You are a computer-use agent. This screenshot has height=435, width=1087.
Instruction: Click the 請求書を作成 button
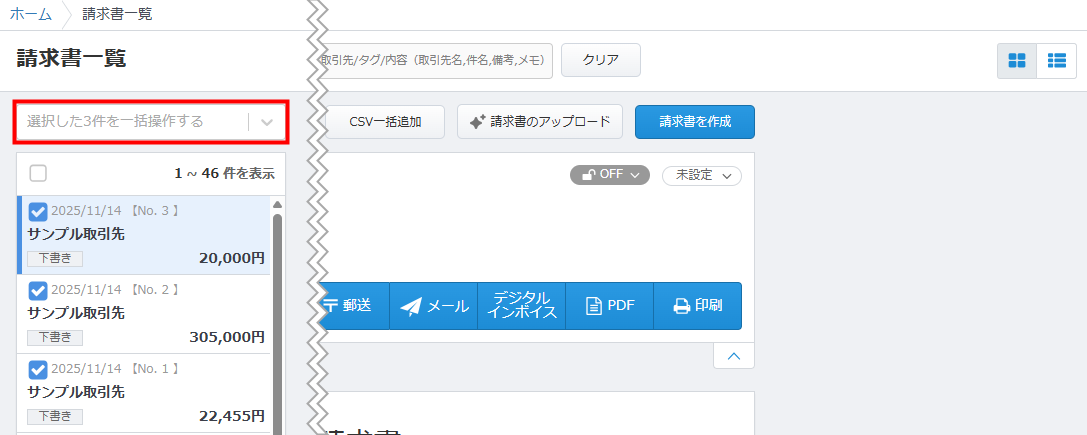click(x=694, y=122)
